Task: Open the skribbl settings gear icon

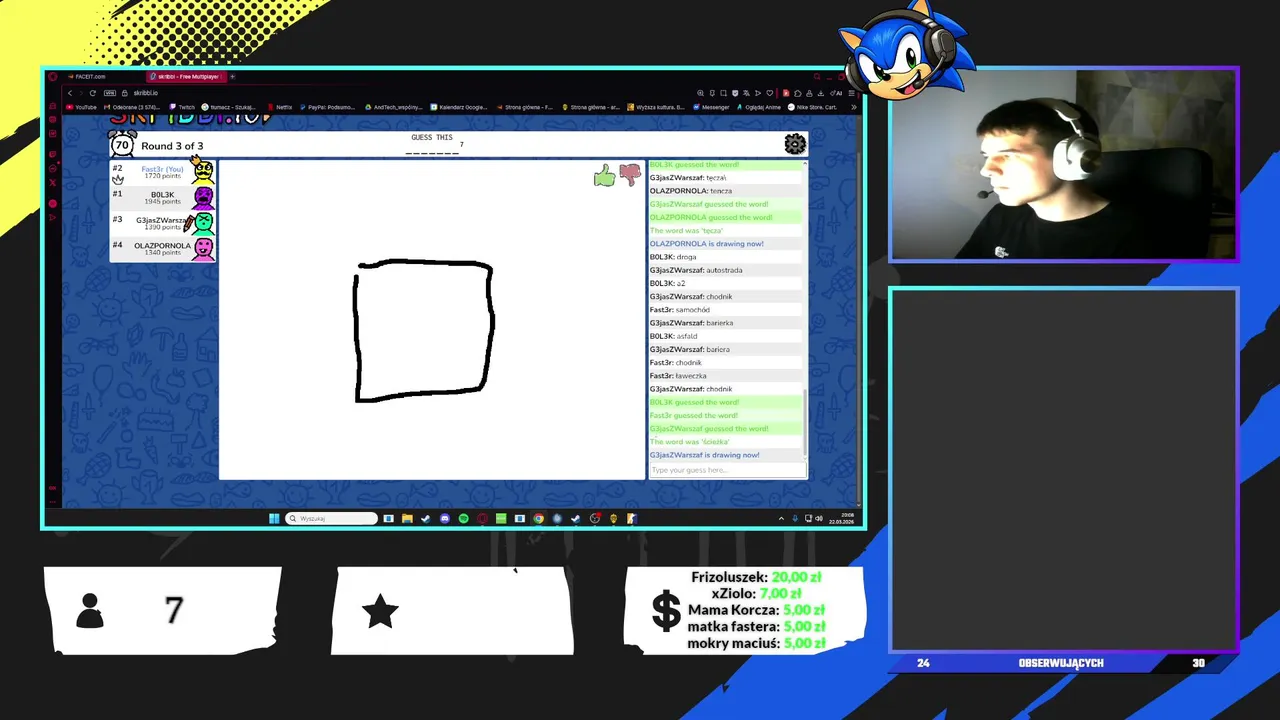Action: coord(795,145)
